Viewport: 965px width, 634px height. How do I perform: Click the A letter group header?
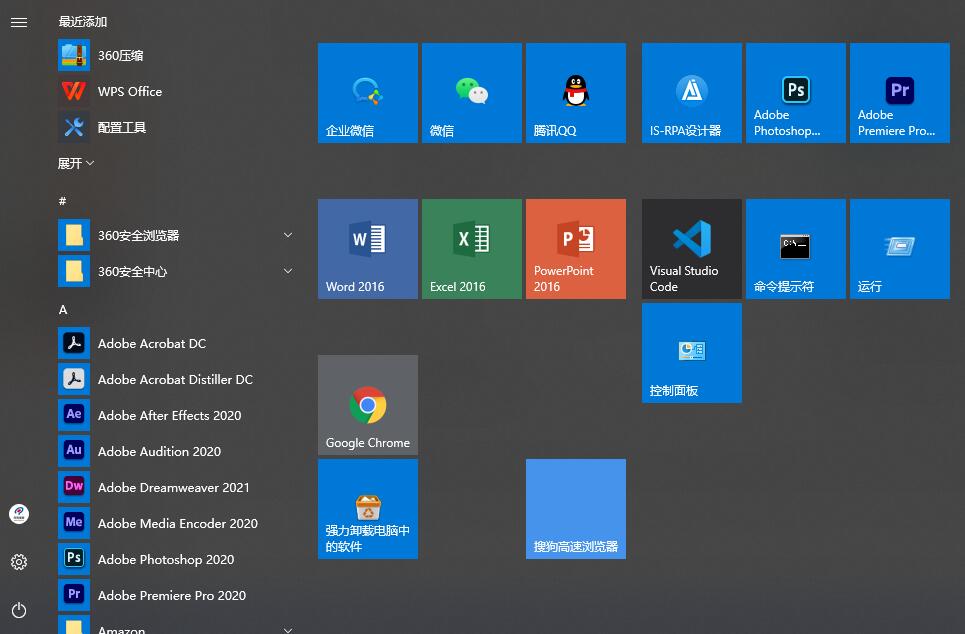(63, 310)
